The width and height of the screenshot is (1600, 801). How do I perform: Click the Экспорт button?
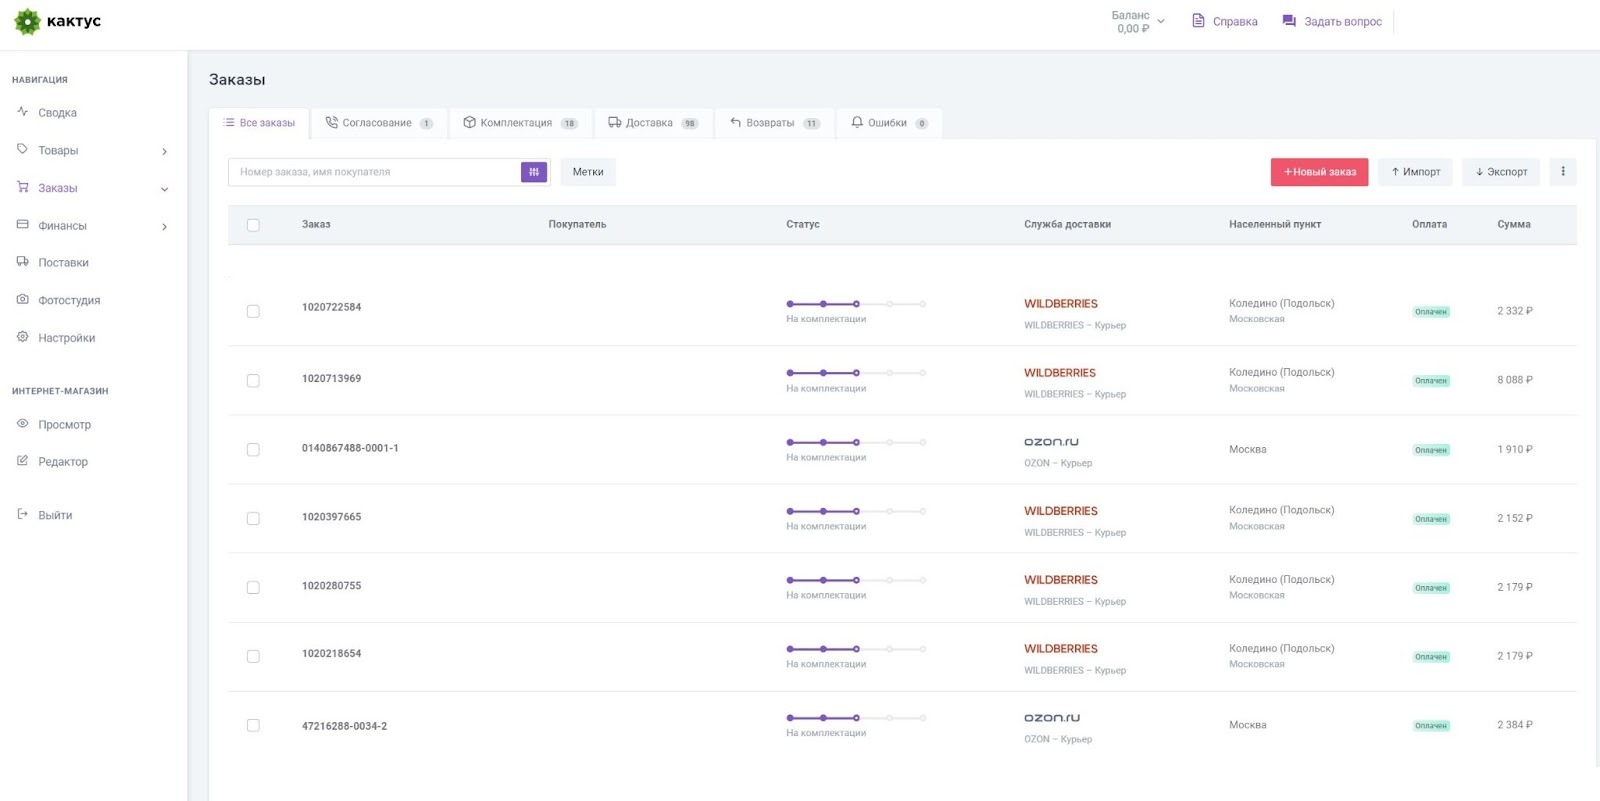pos(1501,172)
